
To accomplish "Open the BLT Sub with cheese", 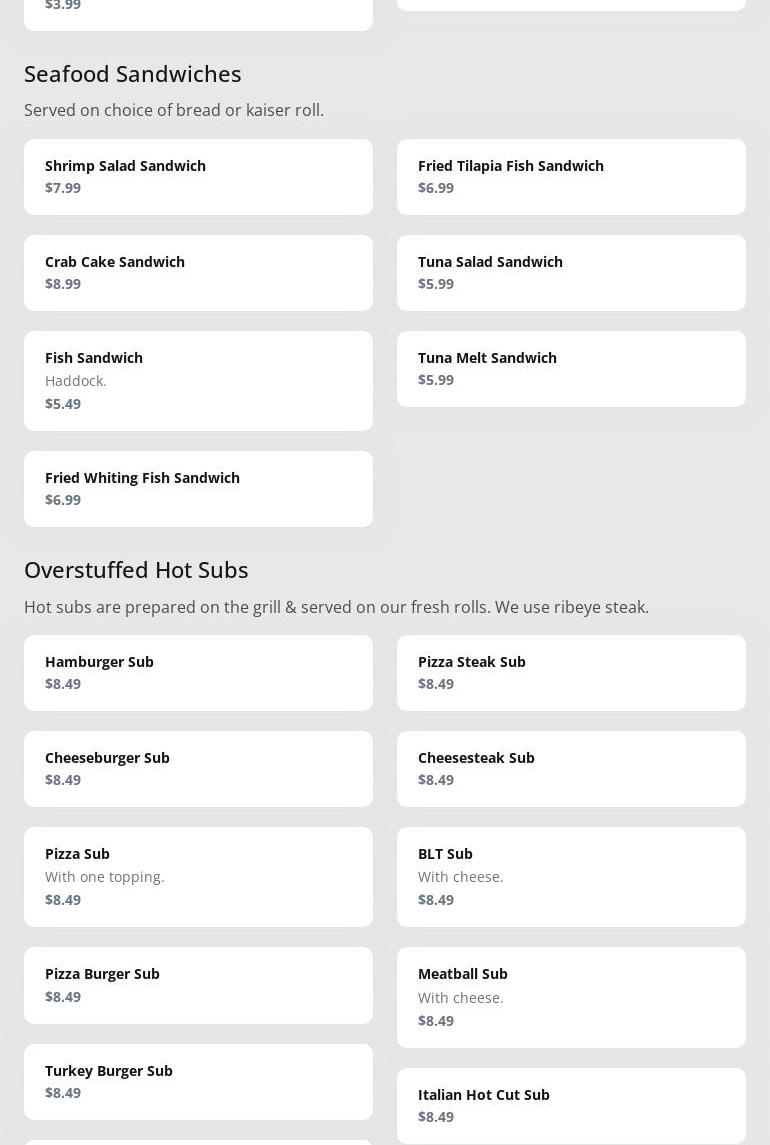I will [571, 876].
